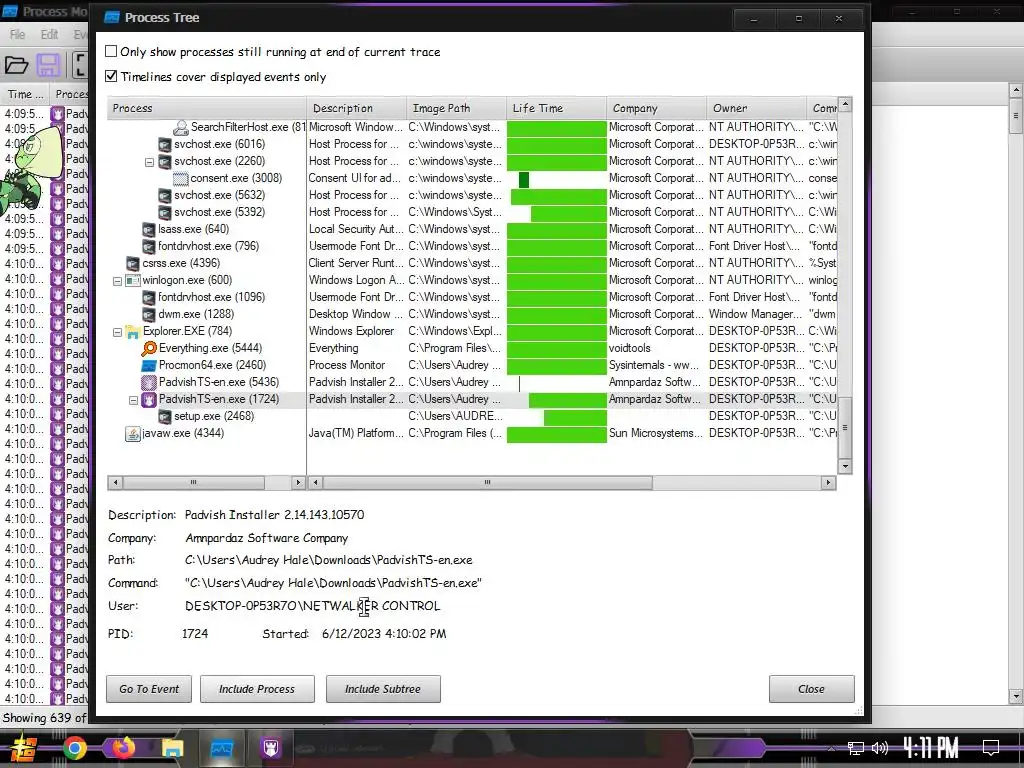
Task: Collapse the svchost.exe (2260) subtree
Action: point(150,161)
